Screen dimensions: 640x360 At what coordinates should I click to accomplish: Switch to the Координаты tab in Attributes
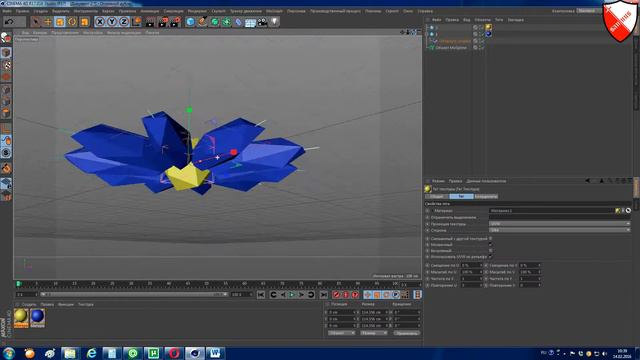click(x=486, y=196)
